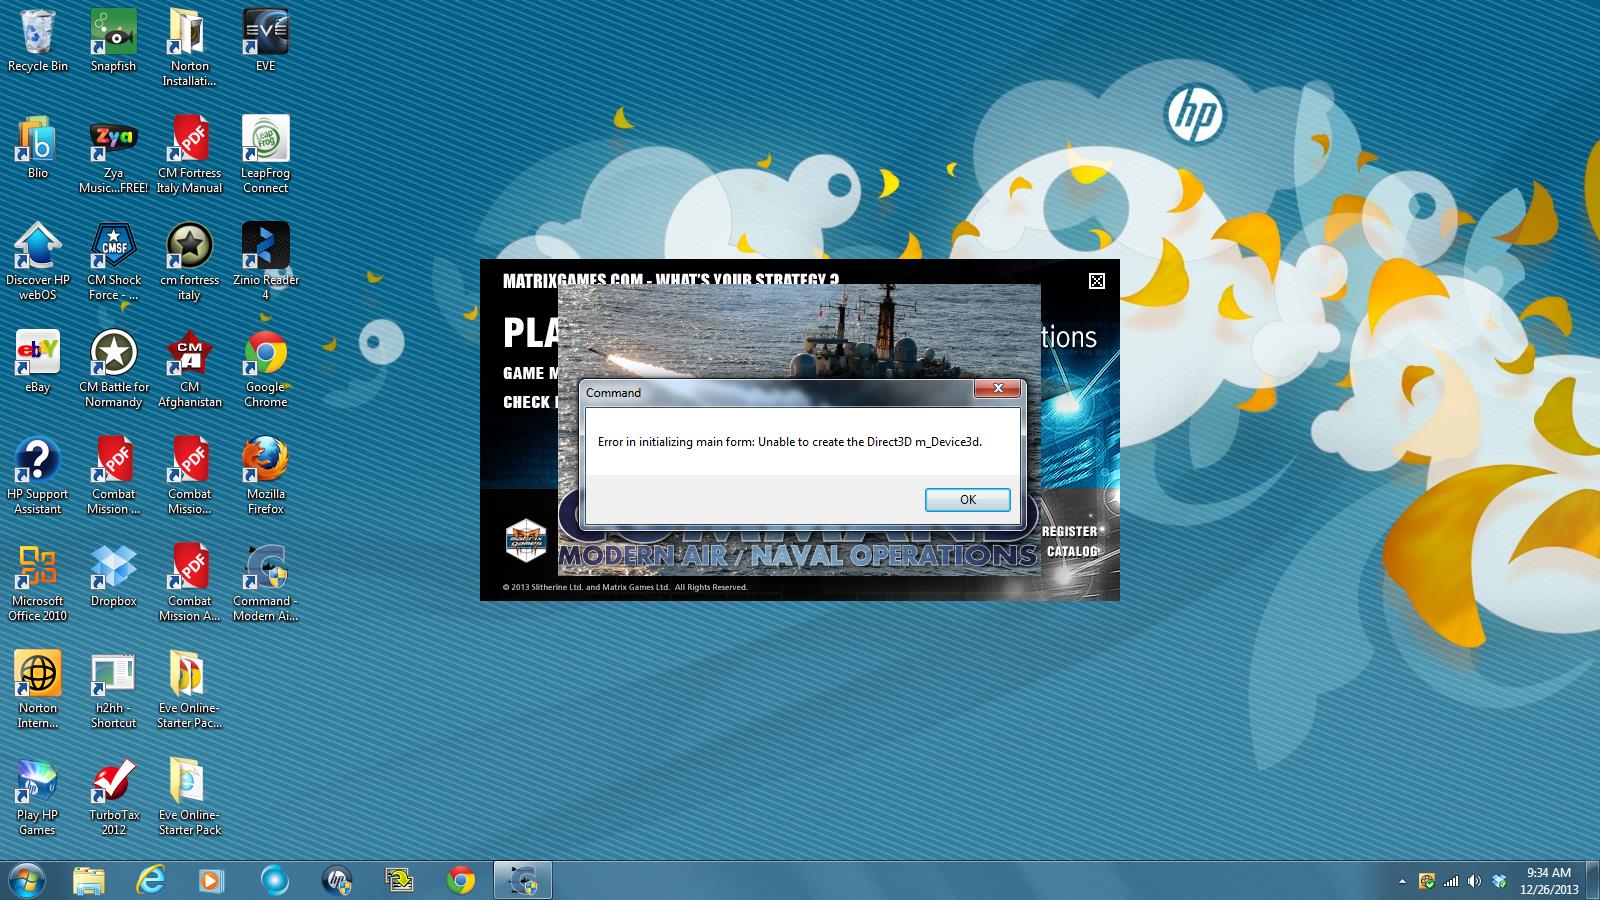Launch cm fortress italy game shortcut

(189, 262)
